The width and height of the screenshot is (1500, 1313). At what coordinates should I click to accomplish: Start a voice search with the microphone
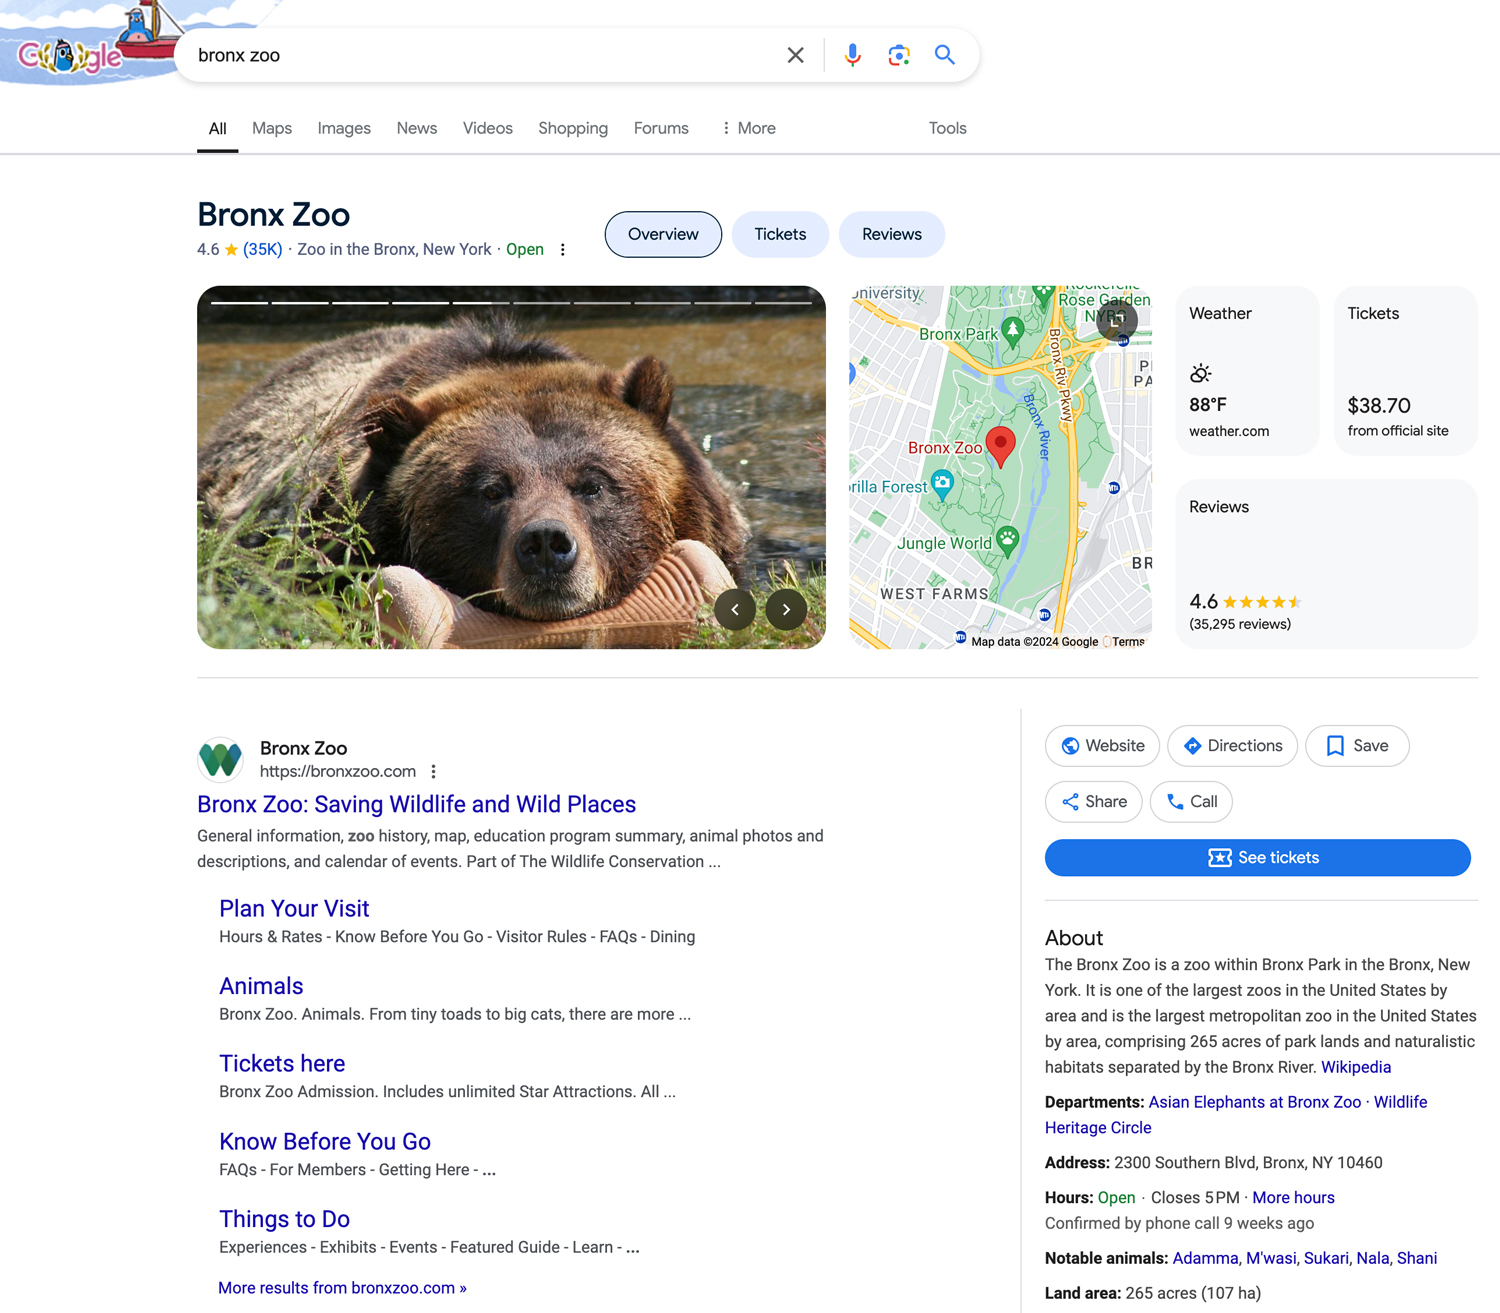tap(852, 55)
